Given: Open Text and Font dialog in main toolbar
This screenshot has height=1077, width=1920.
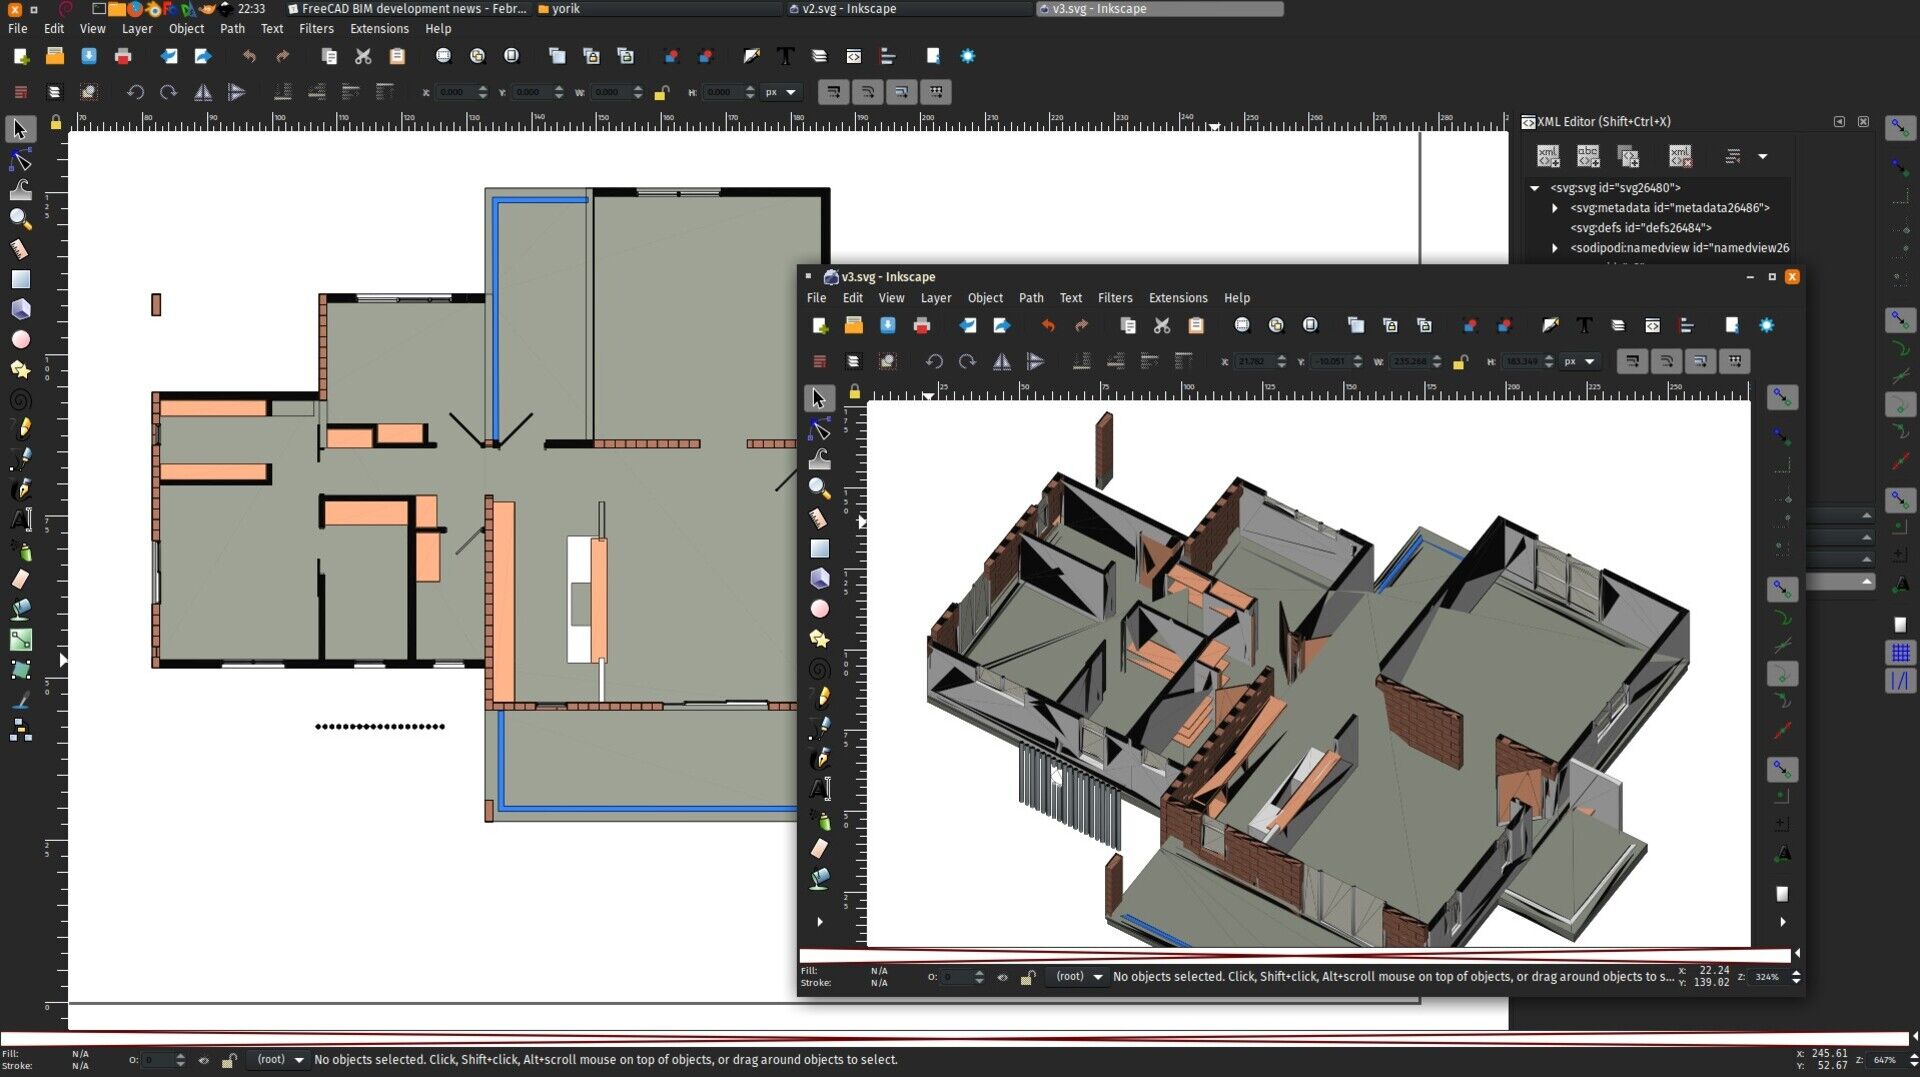Looking at the screenshot, I should point(786,56).
